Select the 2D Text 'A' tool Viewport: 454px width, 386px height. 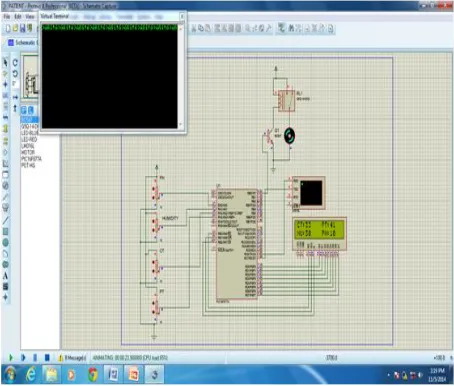(5, 276)
